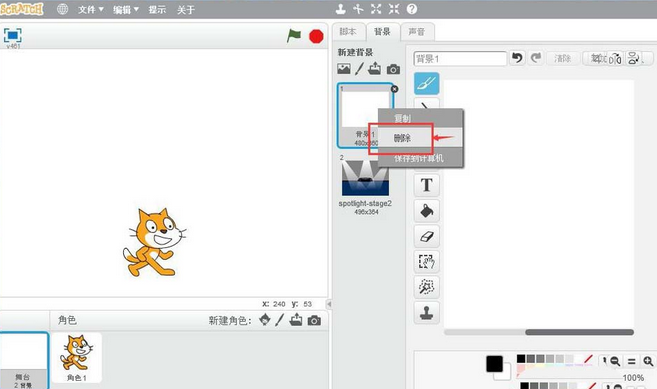Click the globe language icon
Image resolution: width=657 pixels, height=389 pixels.
point(62,9)
